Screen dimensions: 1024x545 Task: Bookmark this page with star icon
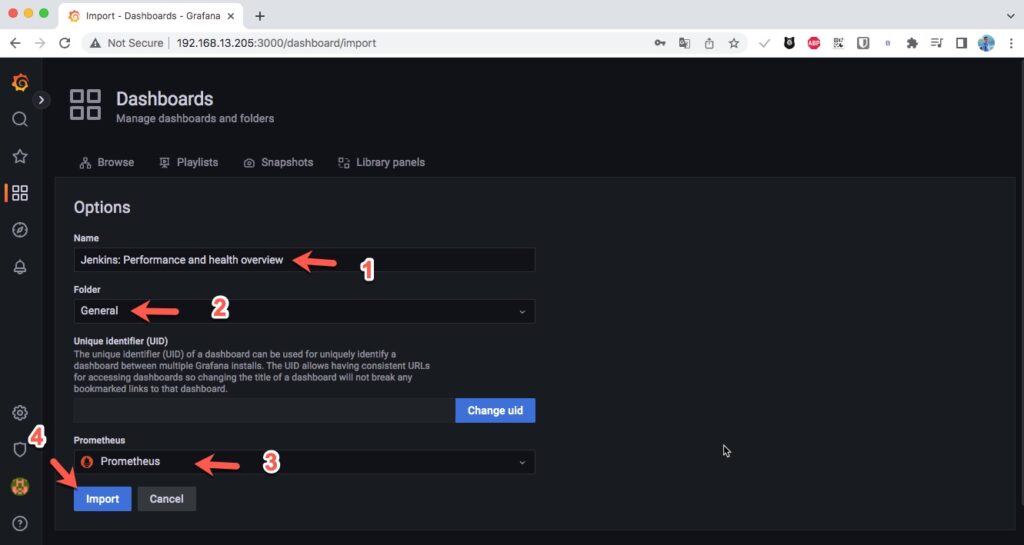(x=734, y=43)
